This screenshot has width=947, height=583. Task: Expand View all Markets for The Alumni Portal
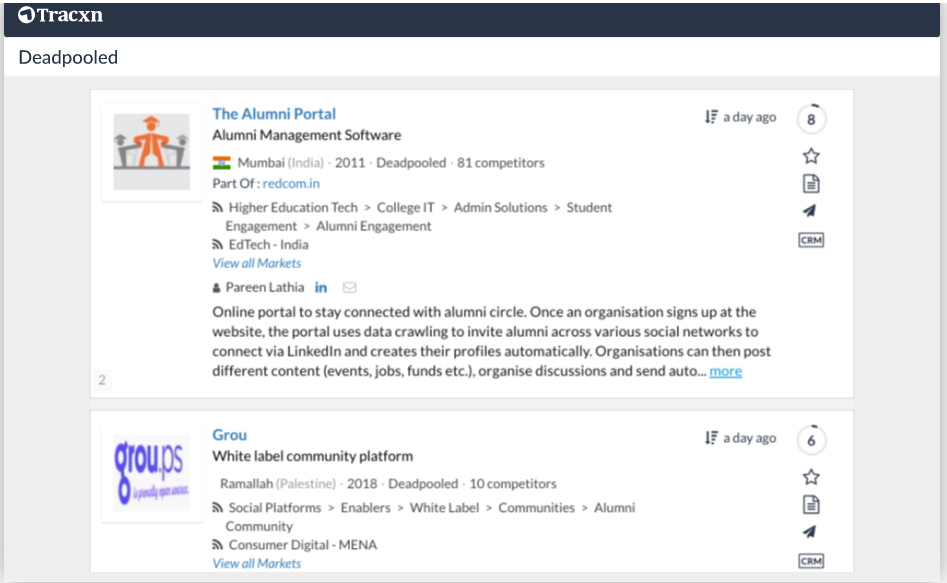click(x=257, y=263)
